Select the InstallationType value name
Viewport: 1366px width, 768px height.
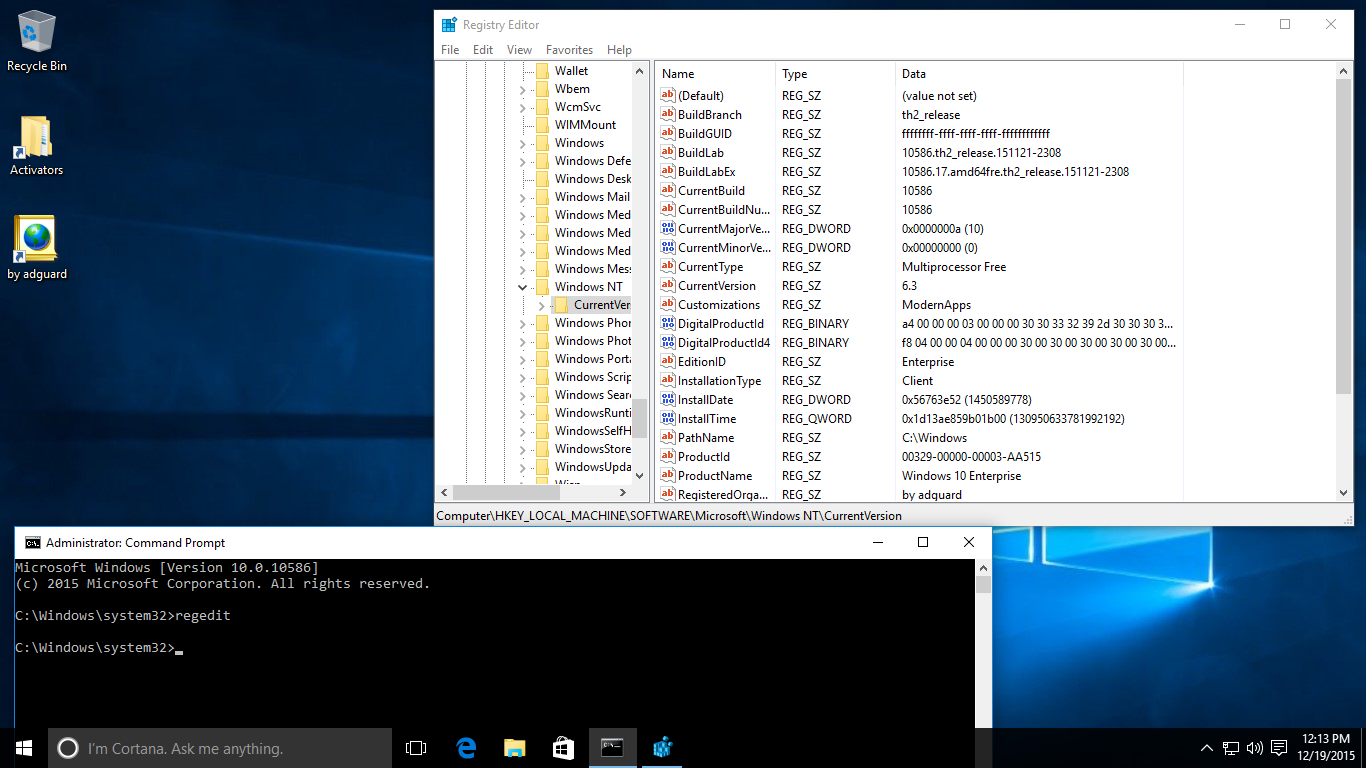pyautogui.click(x=720, y=381)
